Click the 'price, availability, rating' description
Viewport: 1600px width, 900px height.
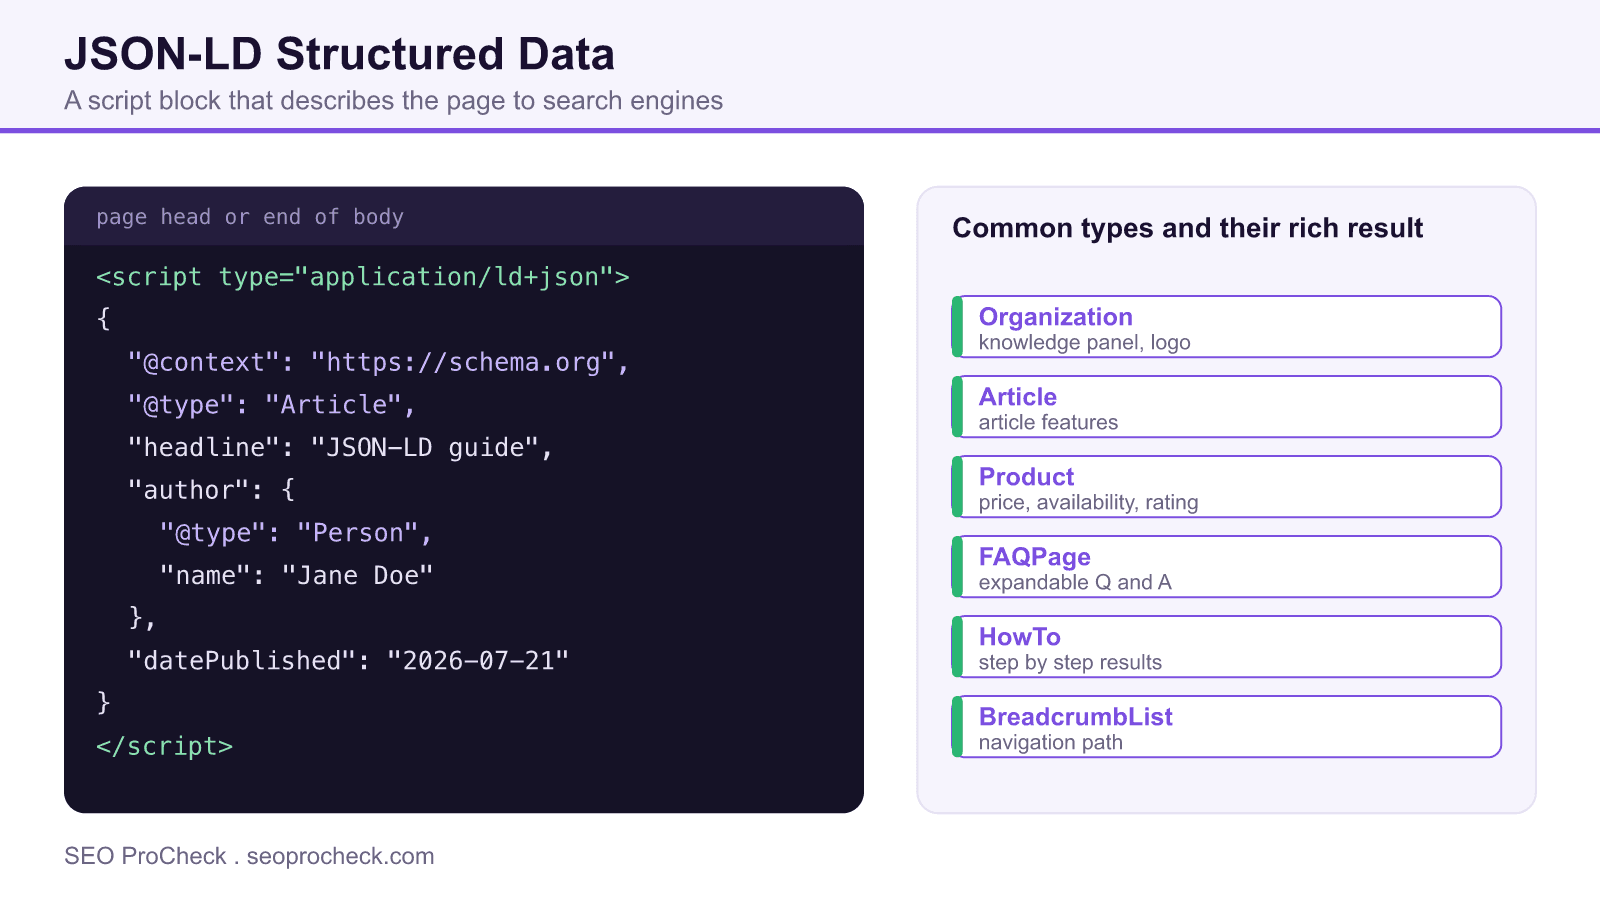1088,503
